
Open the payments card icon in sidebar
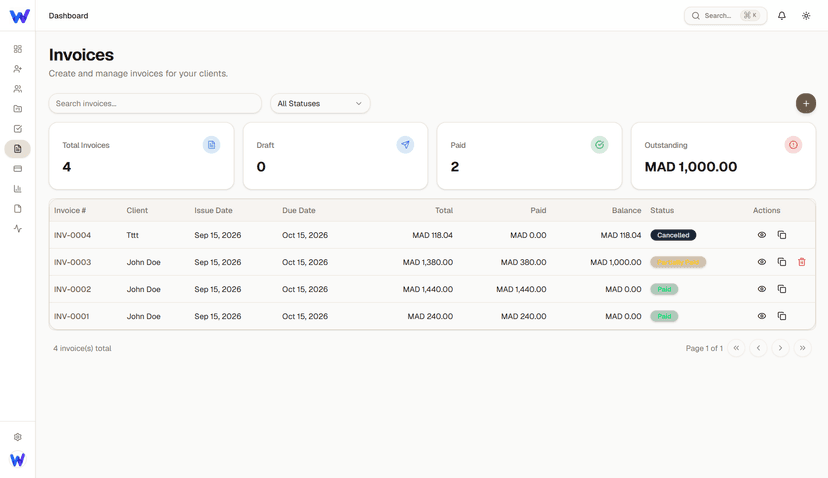pyautogui.click(x=17, y=169)
